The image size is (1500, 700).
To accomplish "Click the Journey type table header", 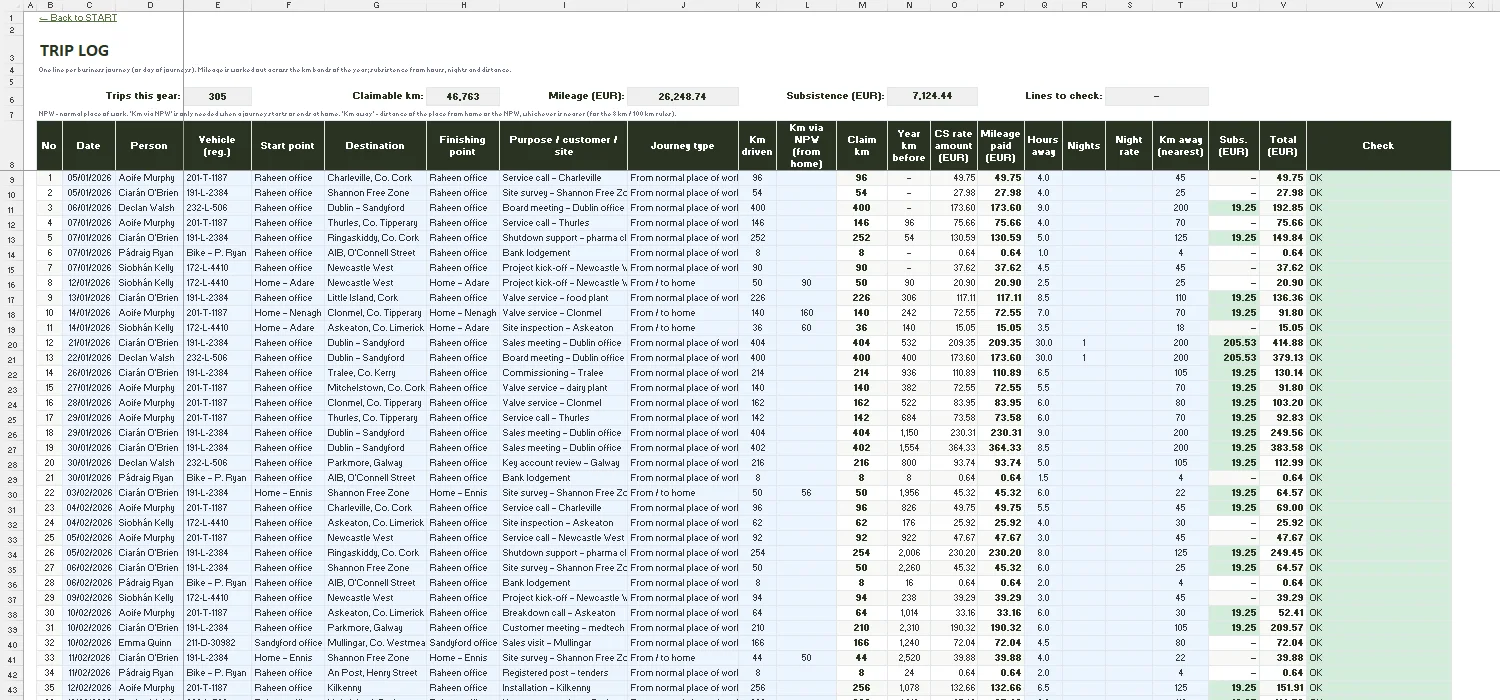I will (683, 146).
